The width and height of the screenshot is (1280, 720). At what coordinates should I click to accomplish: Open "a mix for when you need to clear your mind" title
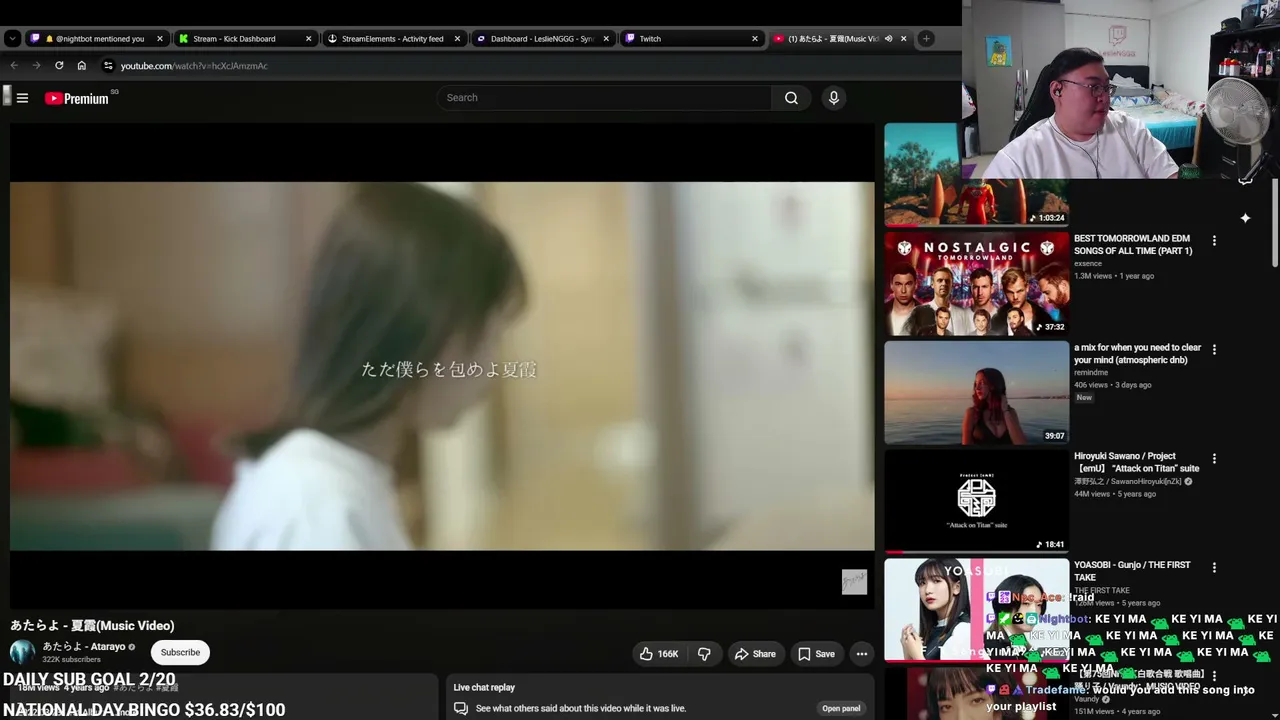pyautogui.click(x=1138, y=354)
